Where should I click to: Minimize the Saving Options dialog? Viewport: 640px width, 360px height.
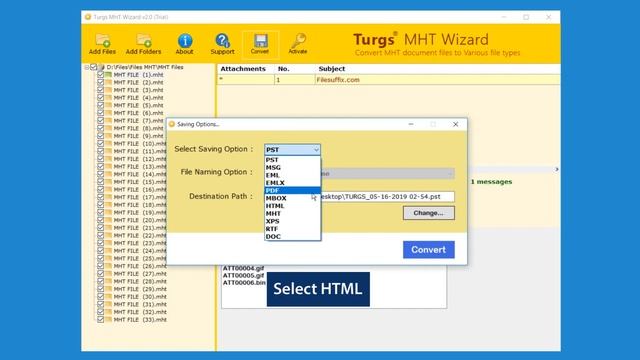411,124
